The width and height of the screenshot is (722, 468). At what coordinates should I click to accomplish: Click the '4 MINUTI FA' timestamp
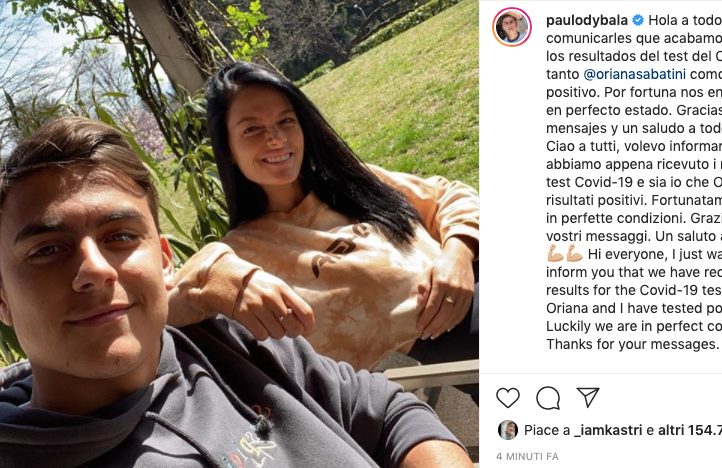pyautogui.click(x=527, y=456)
